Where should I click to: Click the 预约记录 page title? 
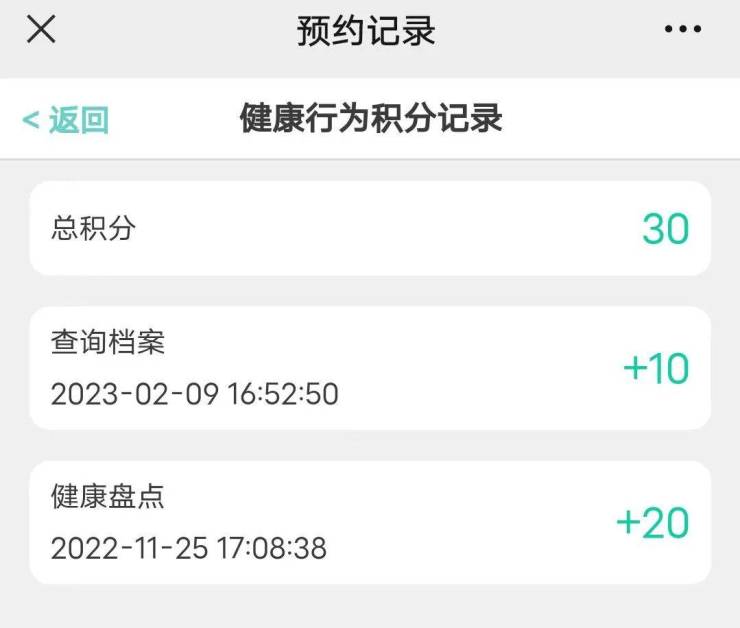click(366, 31)
